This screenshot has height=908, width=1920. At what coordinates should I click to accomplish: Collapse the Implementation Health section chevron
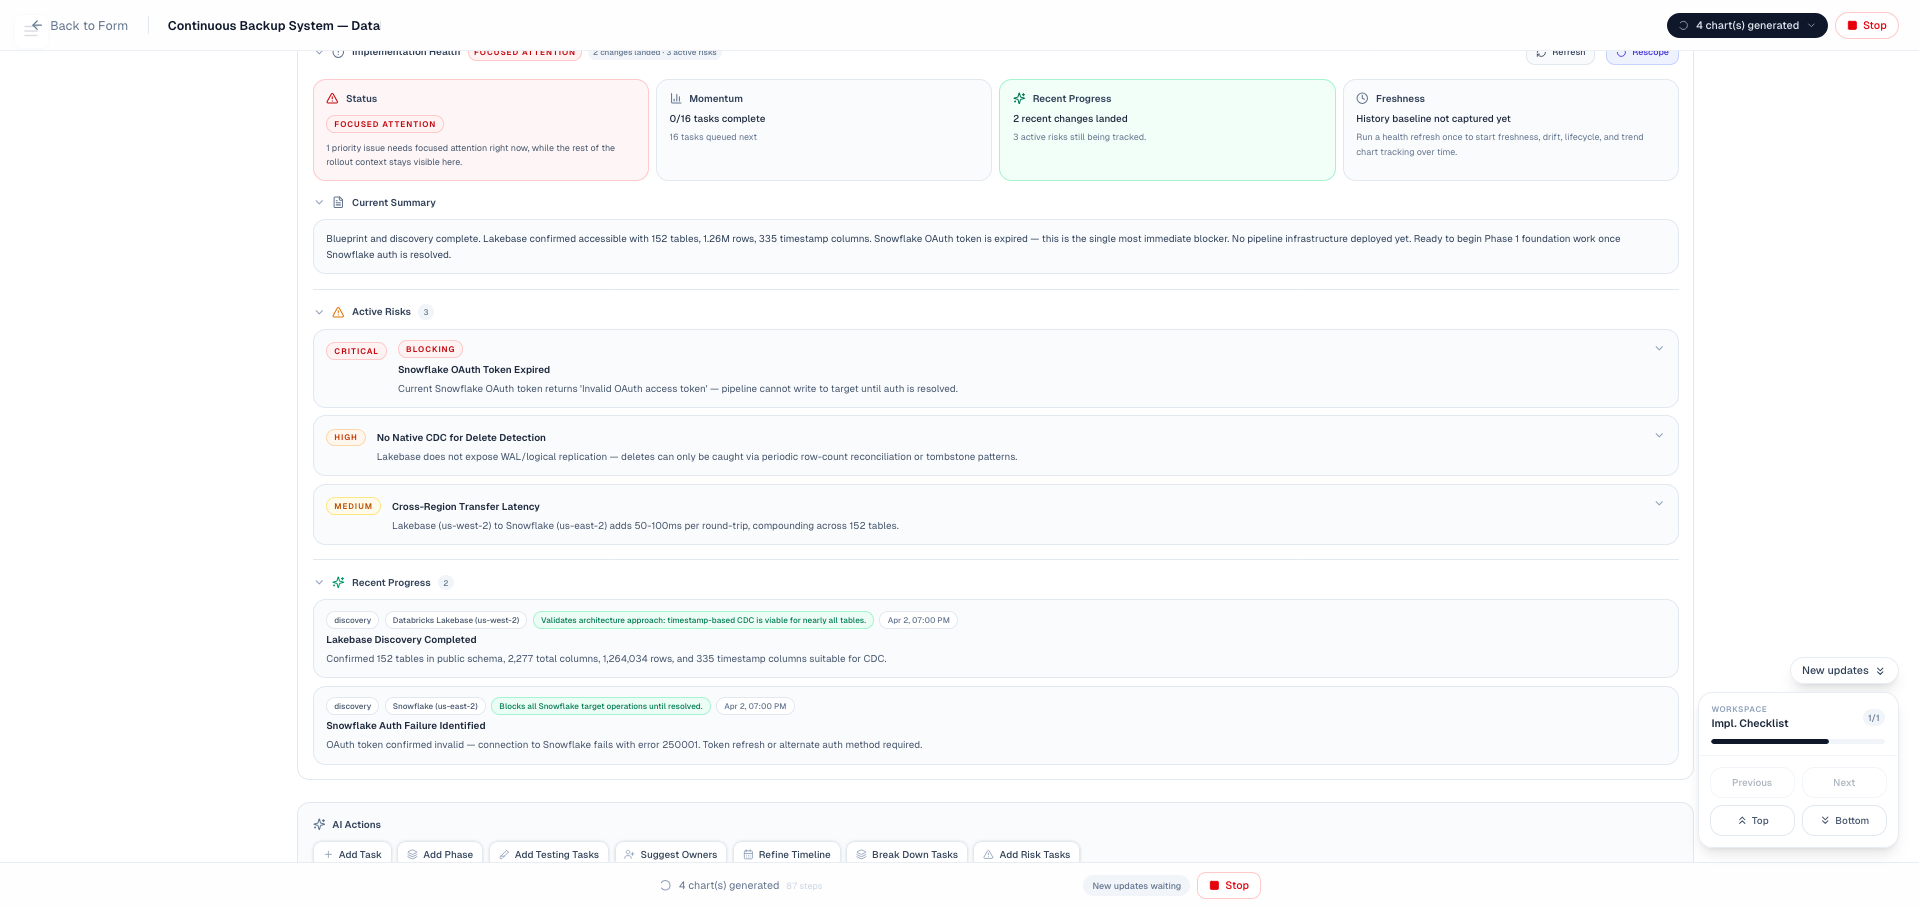tap(319, 52)
